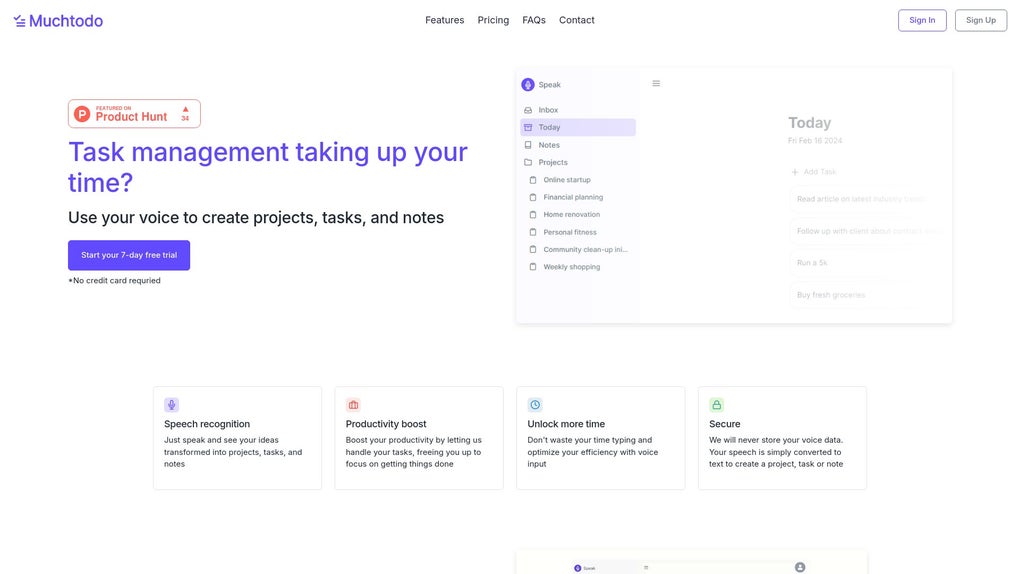Click the Notes book icon
Viewport: 1020px width, 574px height.
(528, 145)
